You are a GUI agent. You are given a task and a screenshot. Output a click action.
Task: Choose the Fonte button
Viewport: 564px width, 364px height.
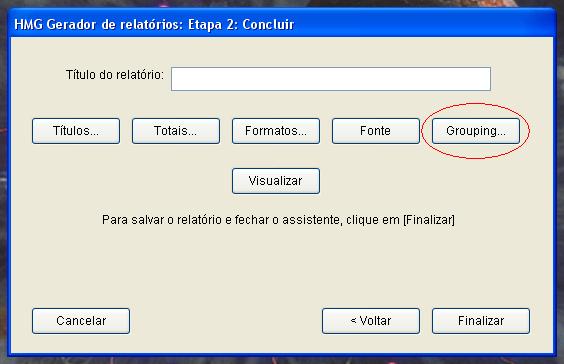pos(376,131)
